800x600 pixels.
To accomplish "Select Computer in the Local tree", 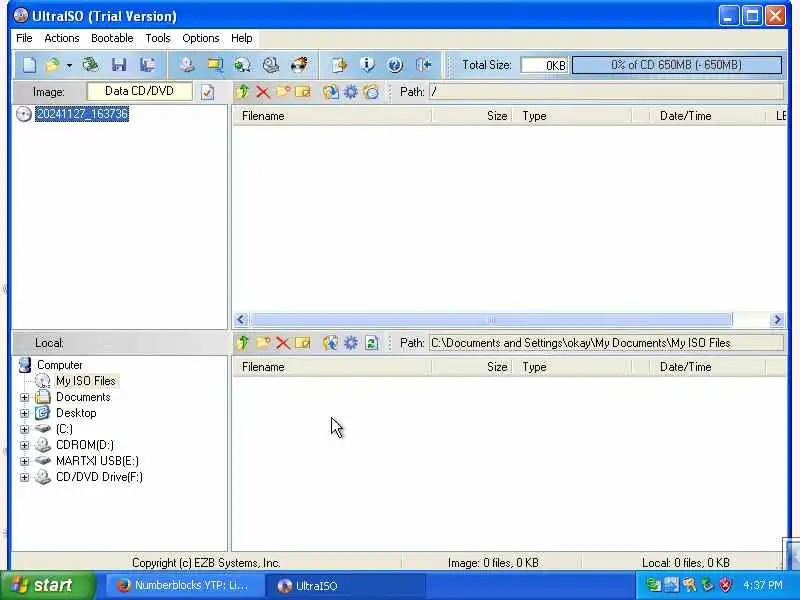I will click(x=60, y=365).
